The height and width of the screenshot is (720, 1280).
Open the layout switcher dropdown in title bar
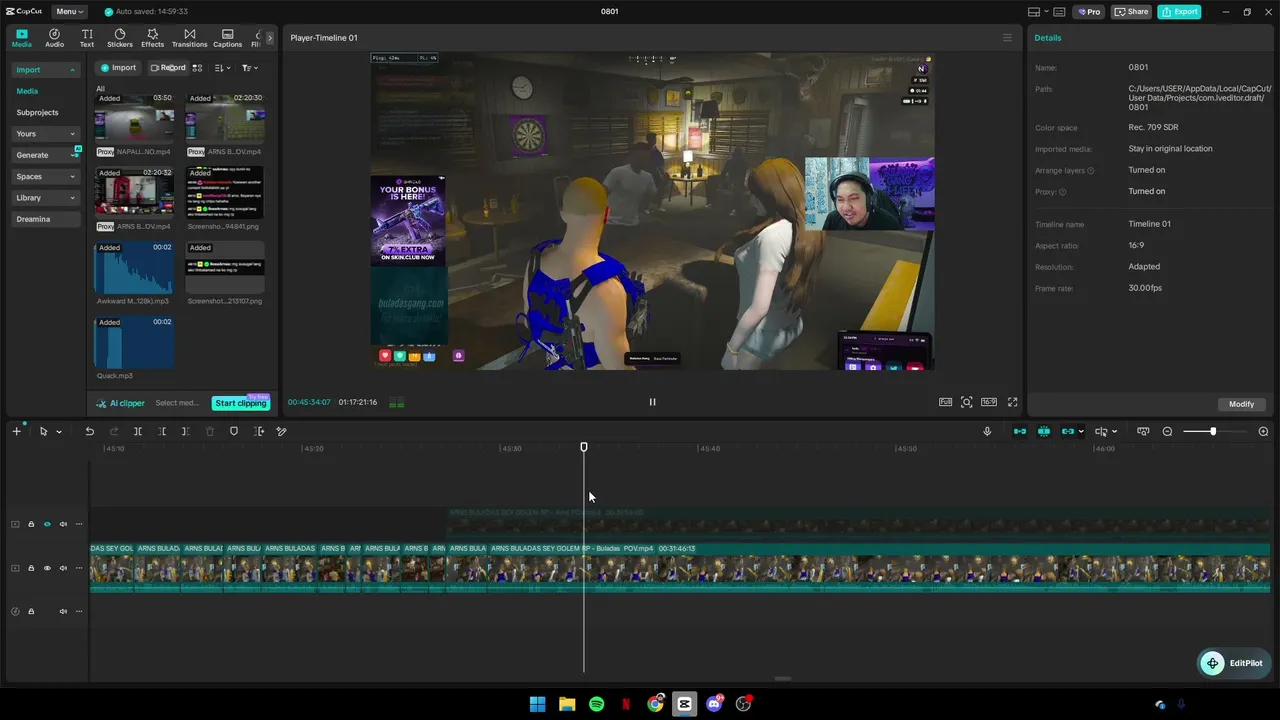1037,12
